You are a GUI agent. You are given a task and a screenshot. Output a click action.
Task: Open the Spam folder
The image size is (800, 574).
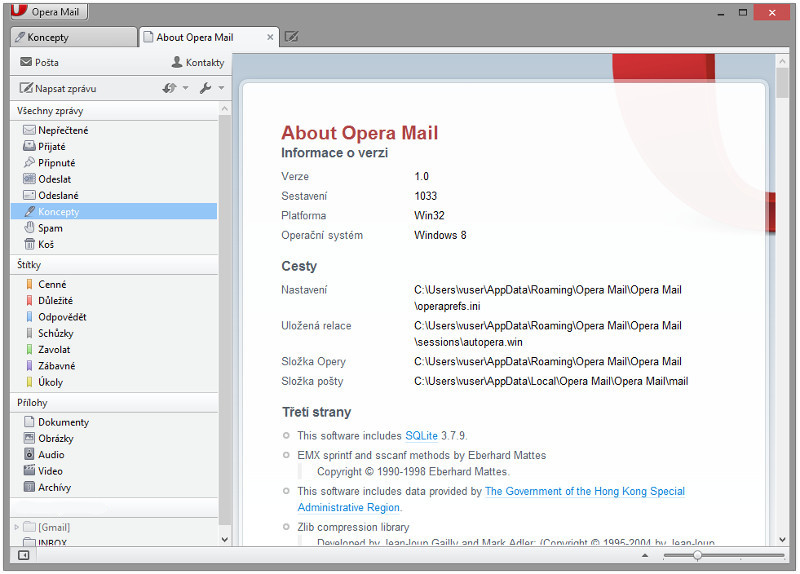tap(114, 228)
